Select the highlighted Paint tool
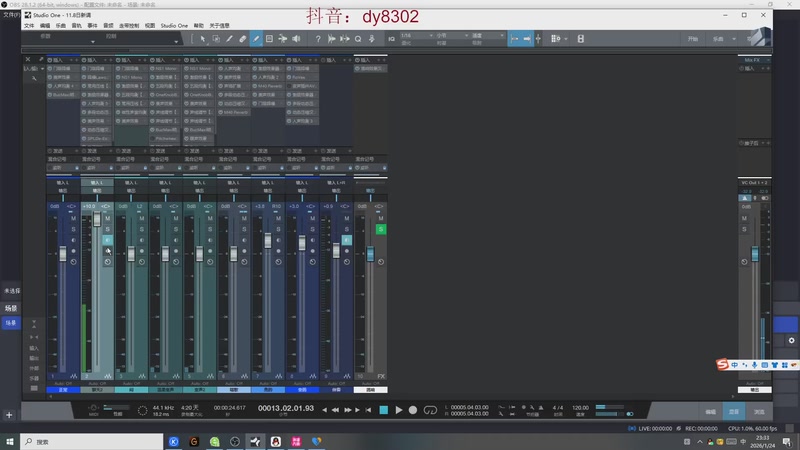 tap(256, 39)
